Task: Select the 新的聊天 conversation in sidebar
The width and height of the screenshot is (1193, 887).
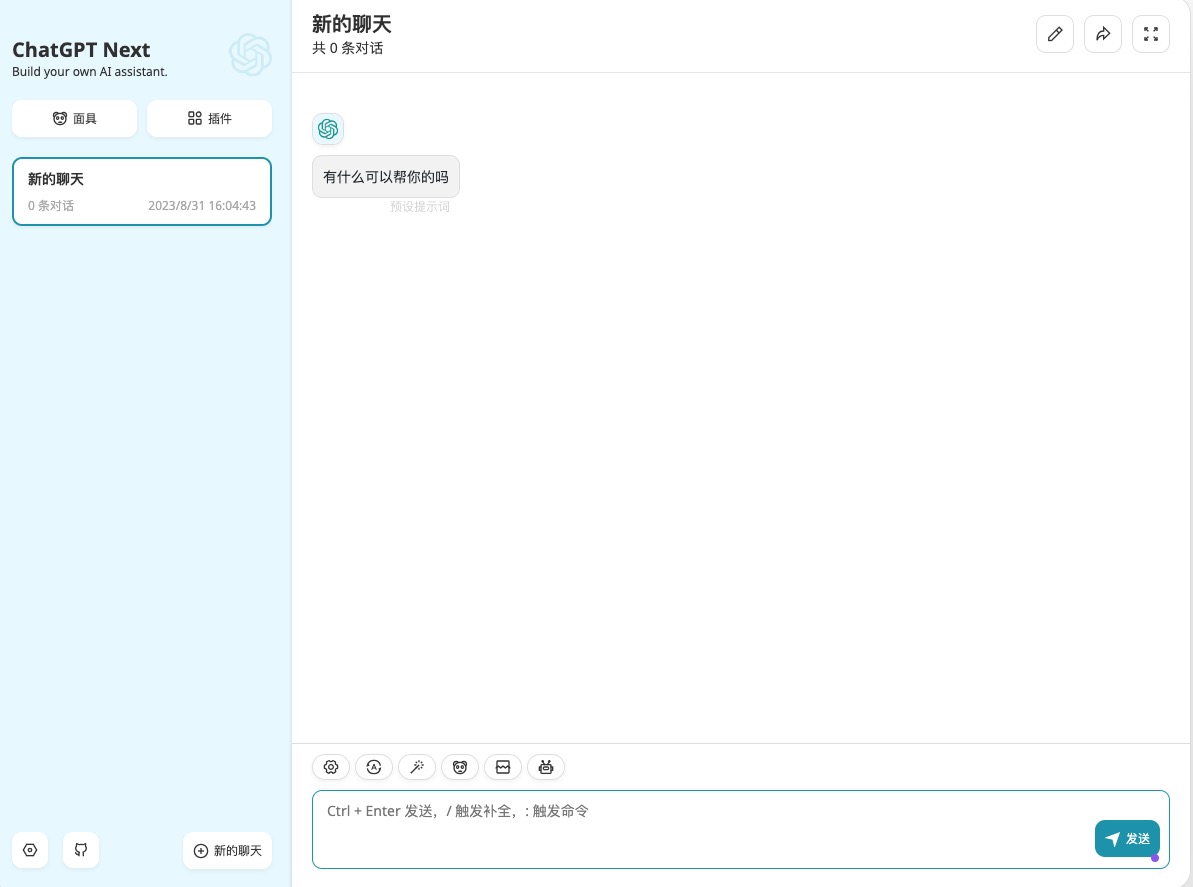Action: [142, 191]
